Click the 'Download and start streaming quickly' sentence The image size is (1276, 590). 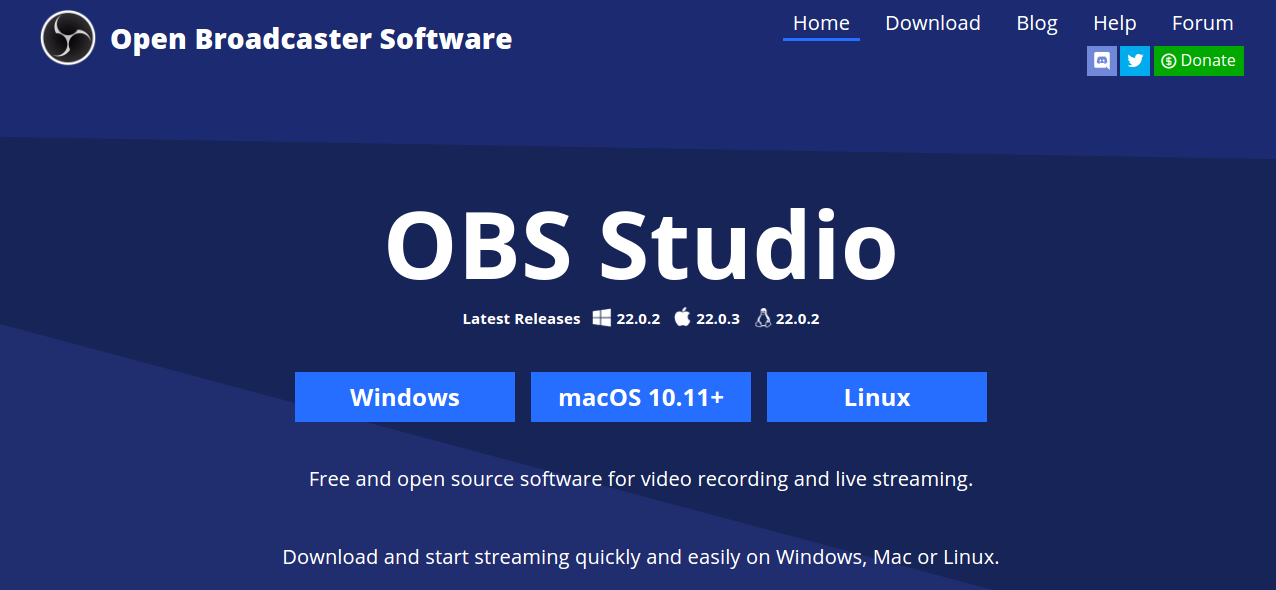(x=641, y=557)
